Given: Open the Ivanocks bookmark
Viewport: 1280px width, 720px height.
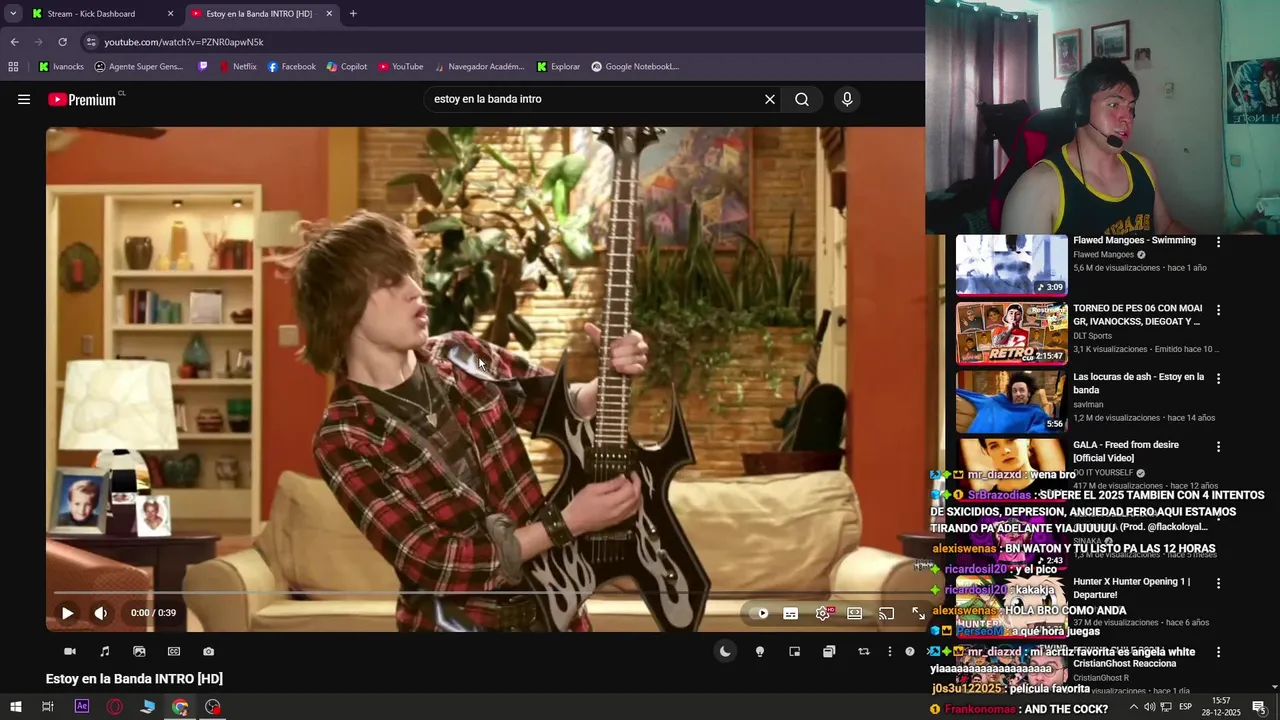Looking at the screenshot, I should click(62, 67).
